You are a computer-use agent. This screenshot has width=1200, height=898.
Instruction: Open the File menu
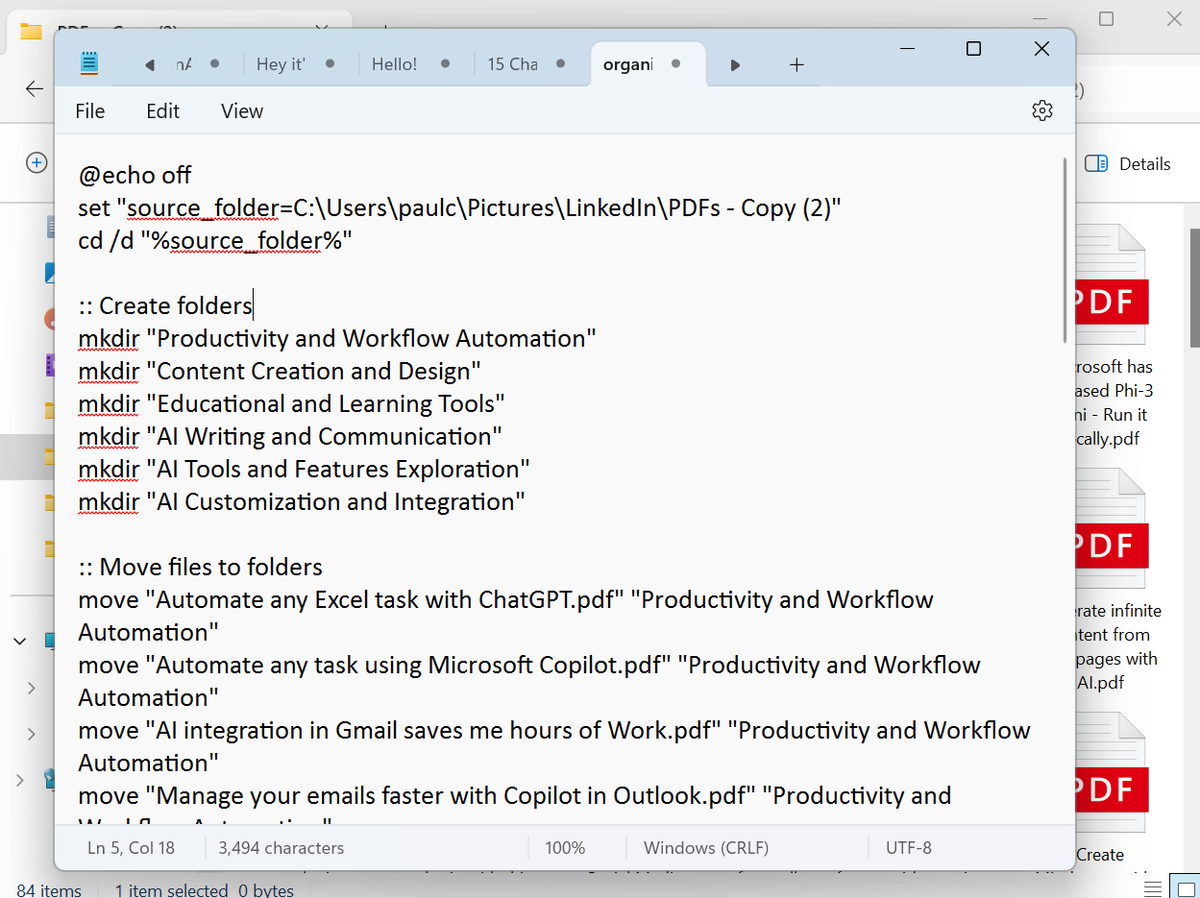click(x=89, y=111)
